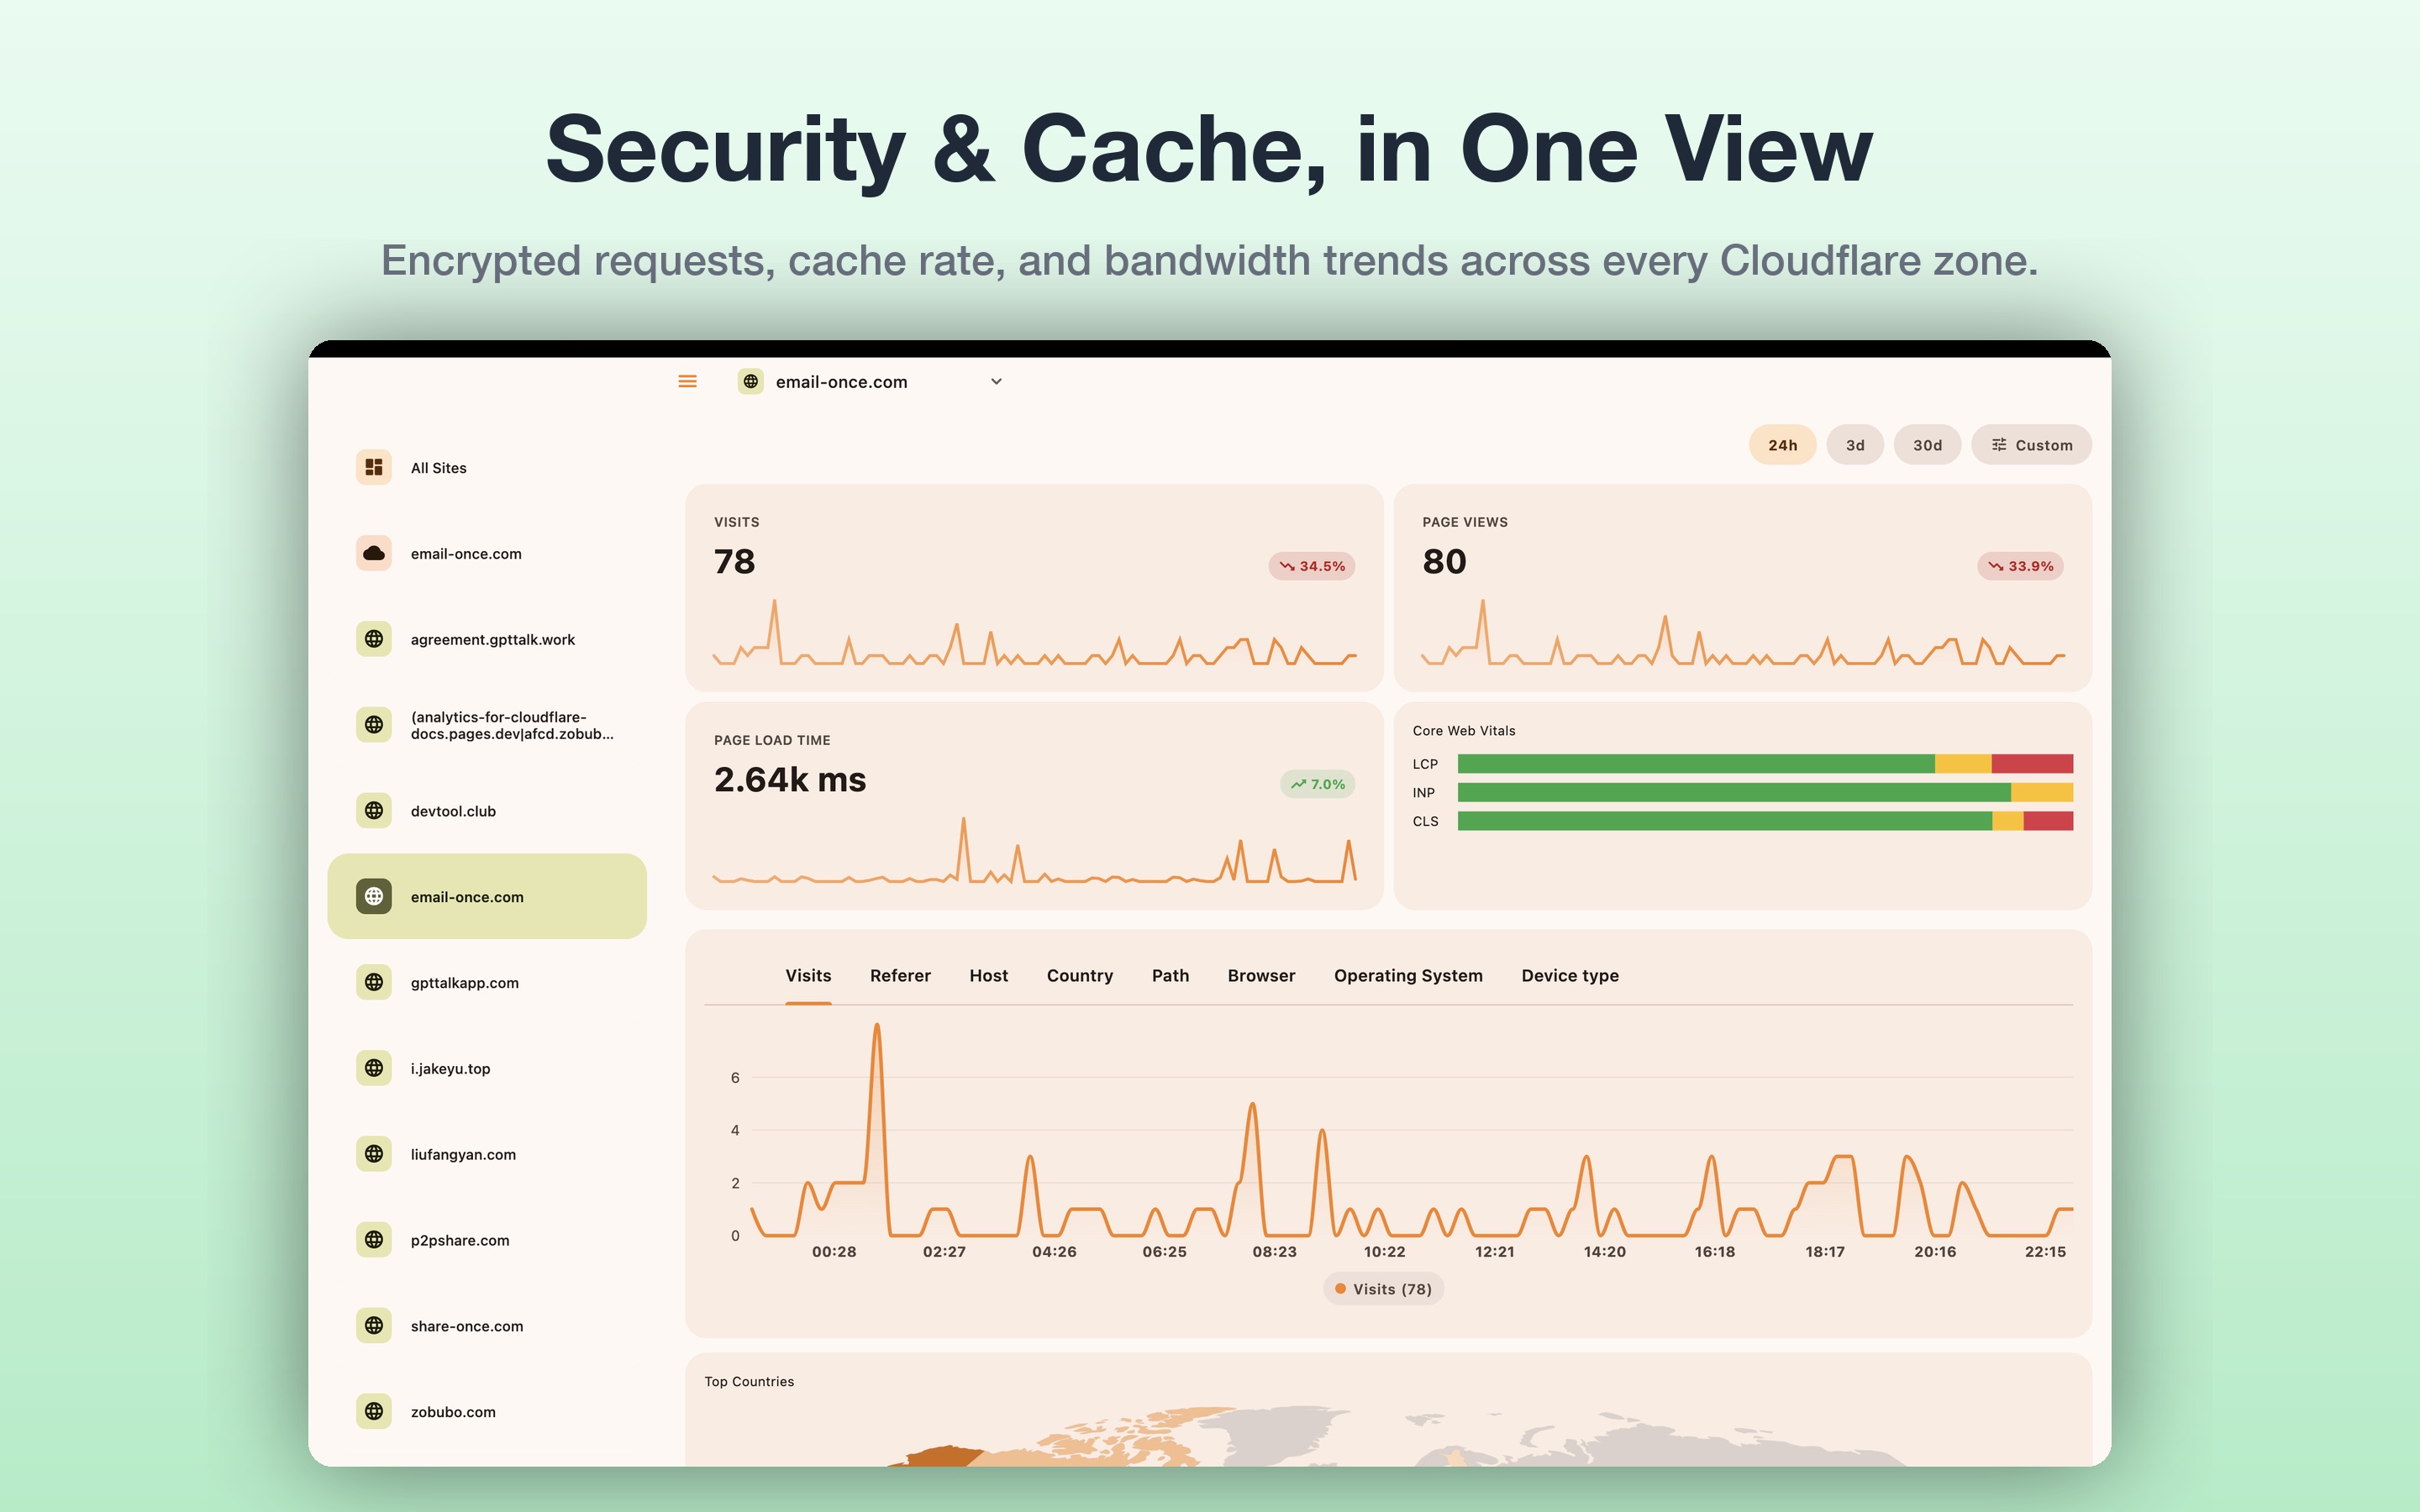The image size is (2420, 1512).
Task: Click globe icon in highlighted email-once.com row
Action: click(x=374, y=896)
